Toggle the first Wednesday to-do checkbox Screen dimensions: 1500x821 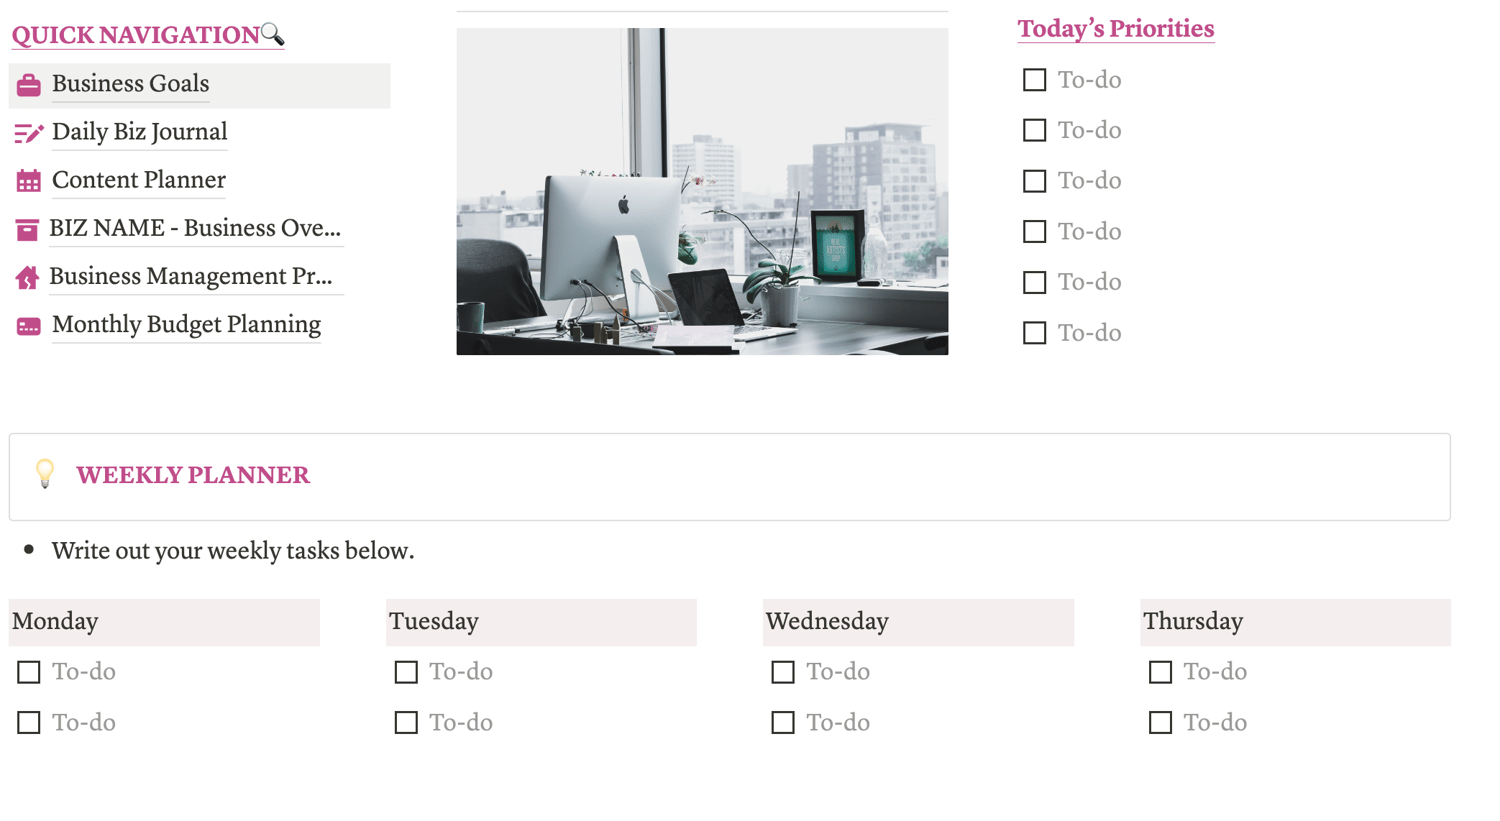(x=783, y=672)
